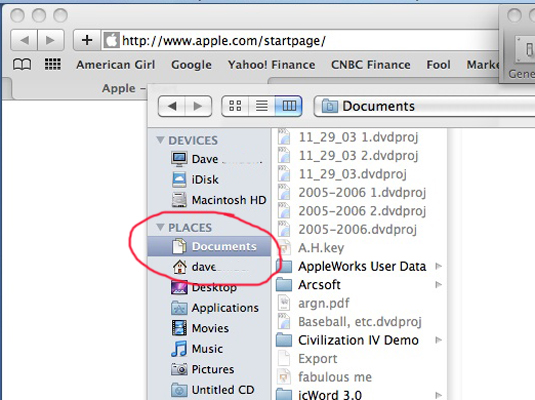The width and height of the screenshot is (535, 400).
Task: Open the Documents location popup menu
Action: tap(424, 106)
